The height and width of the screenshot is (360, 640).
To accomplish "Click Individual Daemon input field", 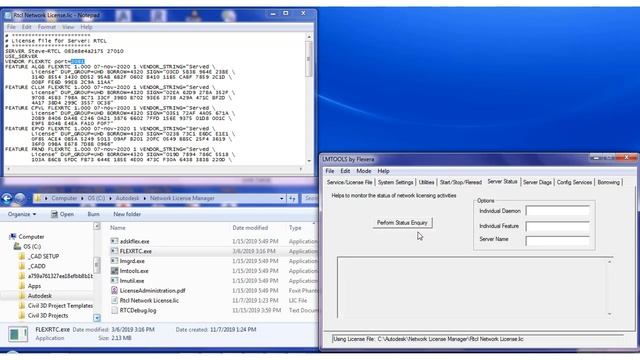I will point(558,211).
